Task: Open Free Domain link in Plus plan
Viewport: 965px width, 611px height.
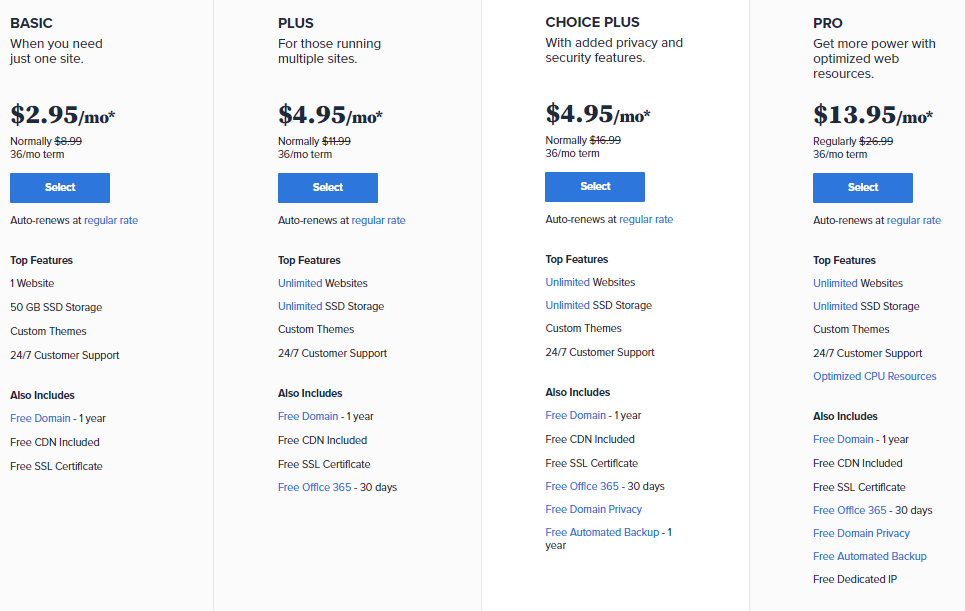Action: tap(308, 416)
